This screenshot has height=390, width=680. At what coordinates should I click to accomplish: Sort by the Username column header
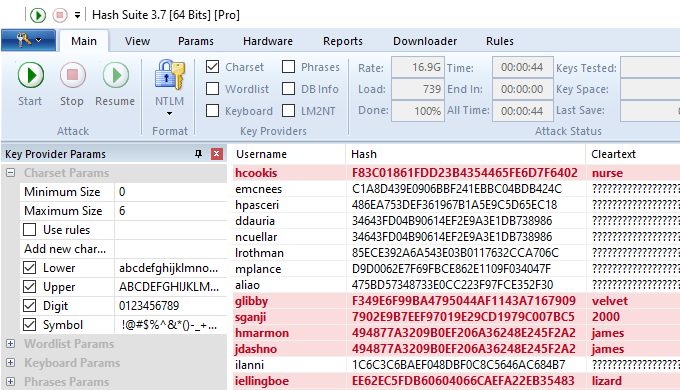289,154
